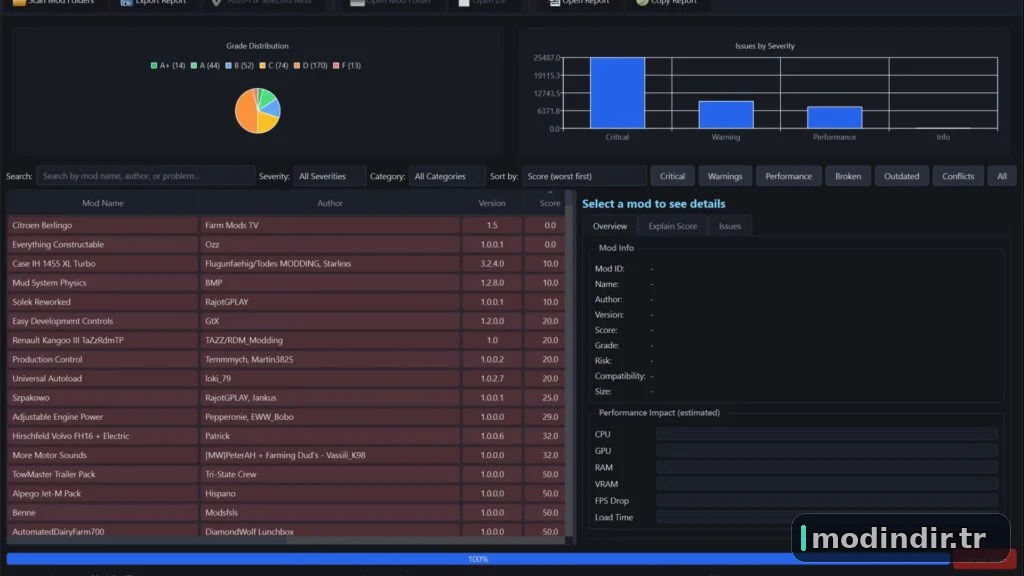Switch to the Explain Score tab
This screenshot has width=1024, height=576.
tap(672, 226)
